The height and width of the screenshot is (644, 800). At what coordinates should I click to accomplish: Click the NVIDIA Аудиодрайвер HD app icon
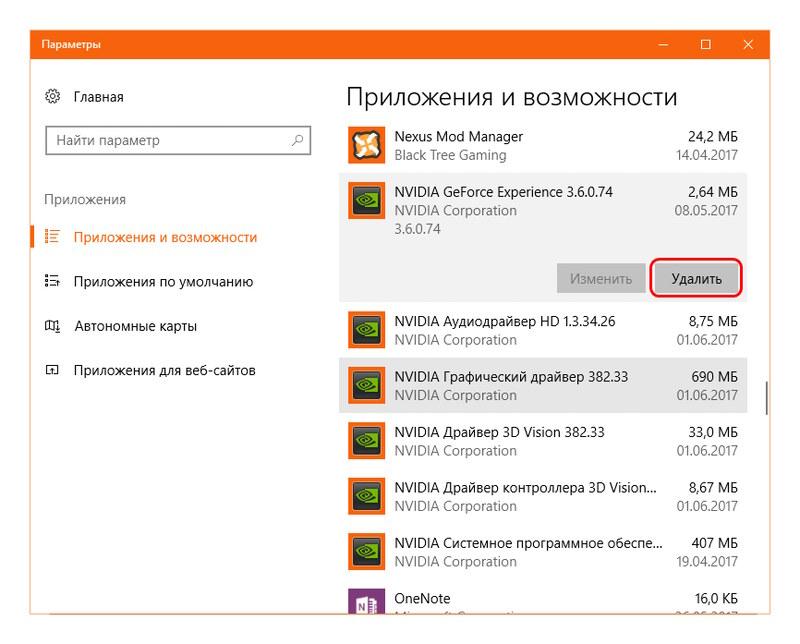tap(366, 330)
